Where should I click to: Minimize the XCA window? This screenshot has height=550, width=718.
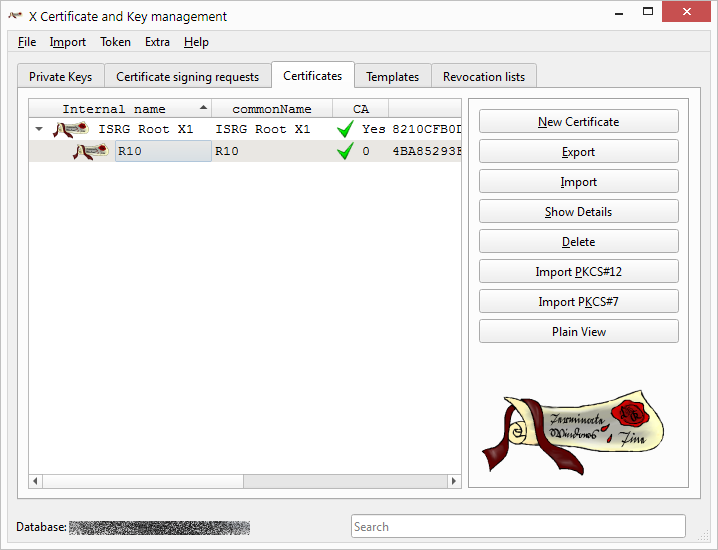click(619, 13)
